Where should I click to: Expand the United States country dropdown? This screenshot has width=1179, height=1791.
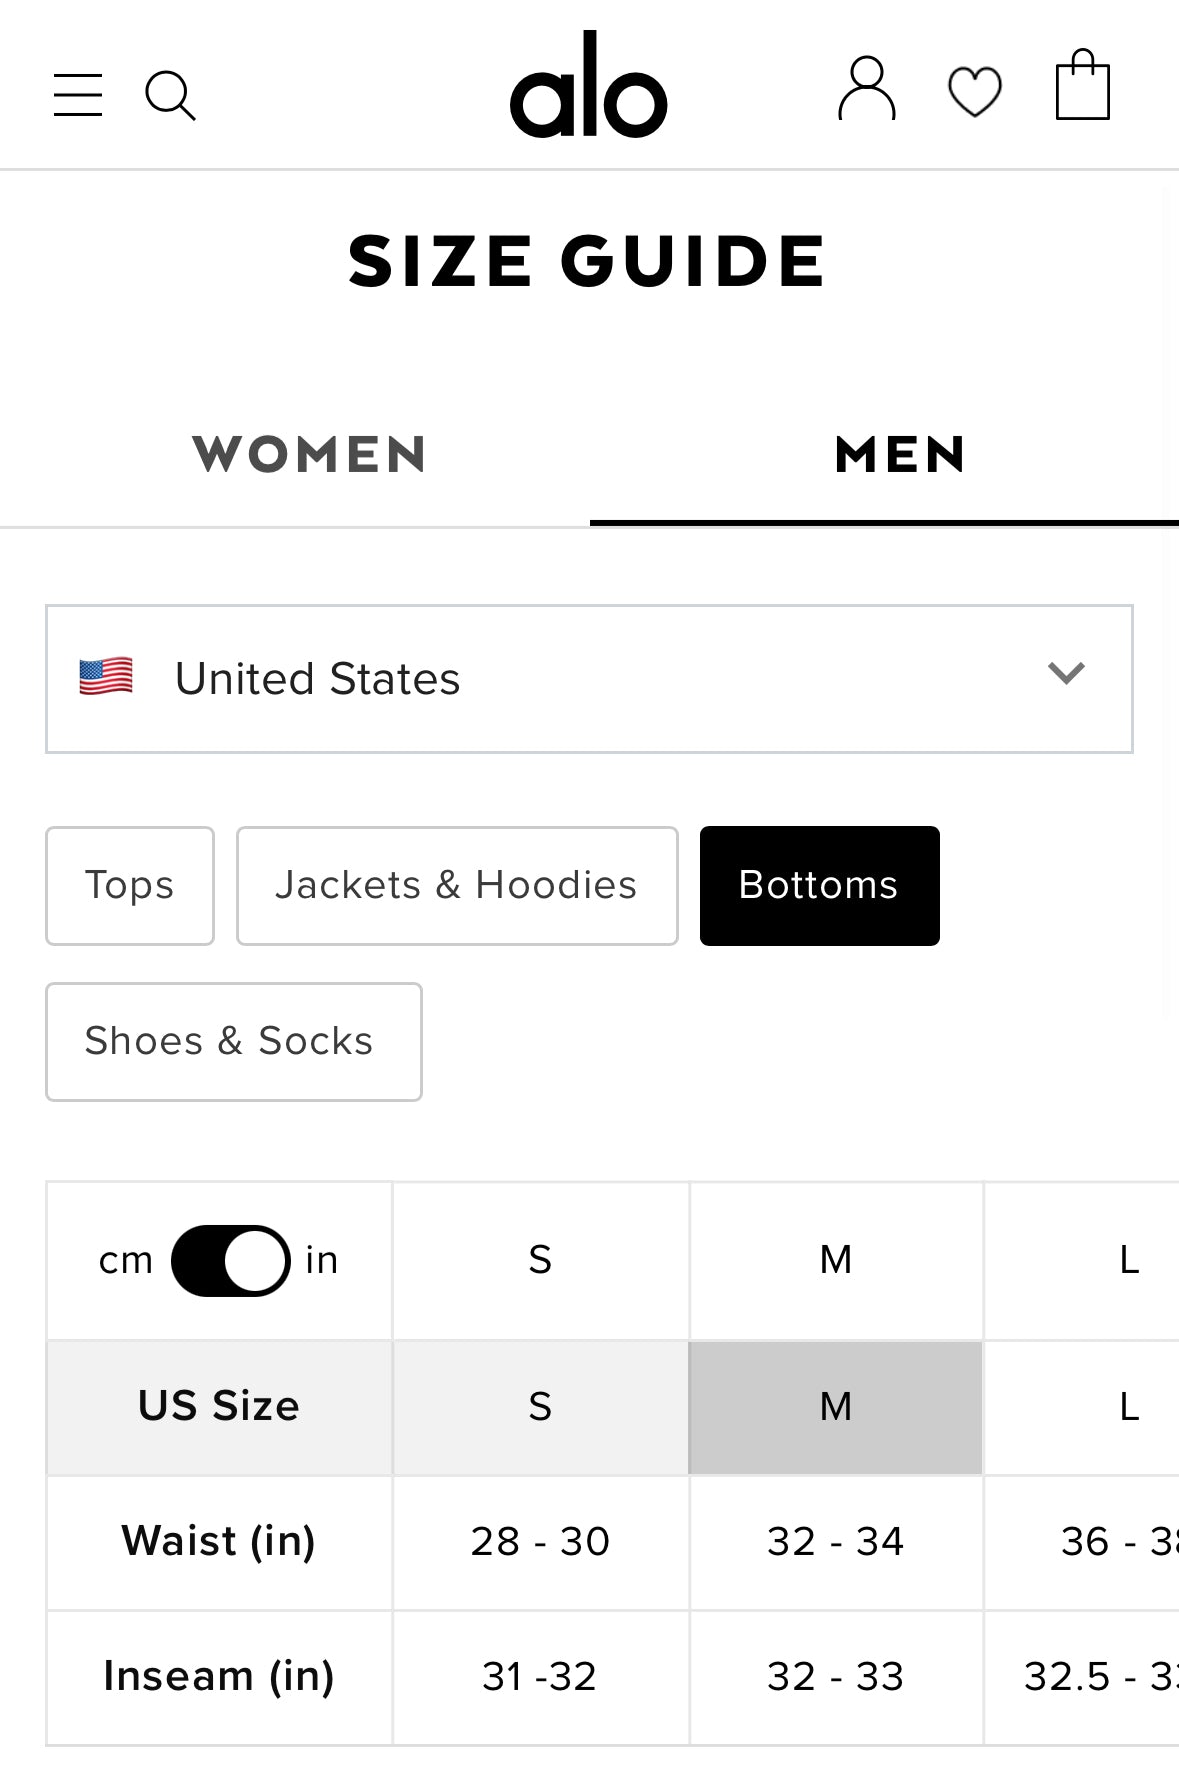click(588, 679)
